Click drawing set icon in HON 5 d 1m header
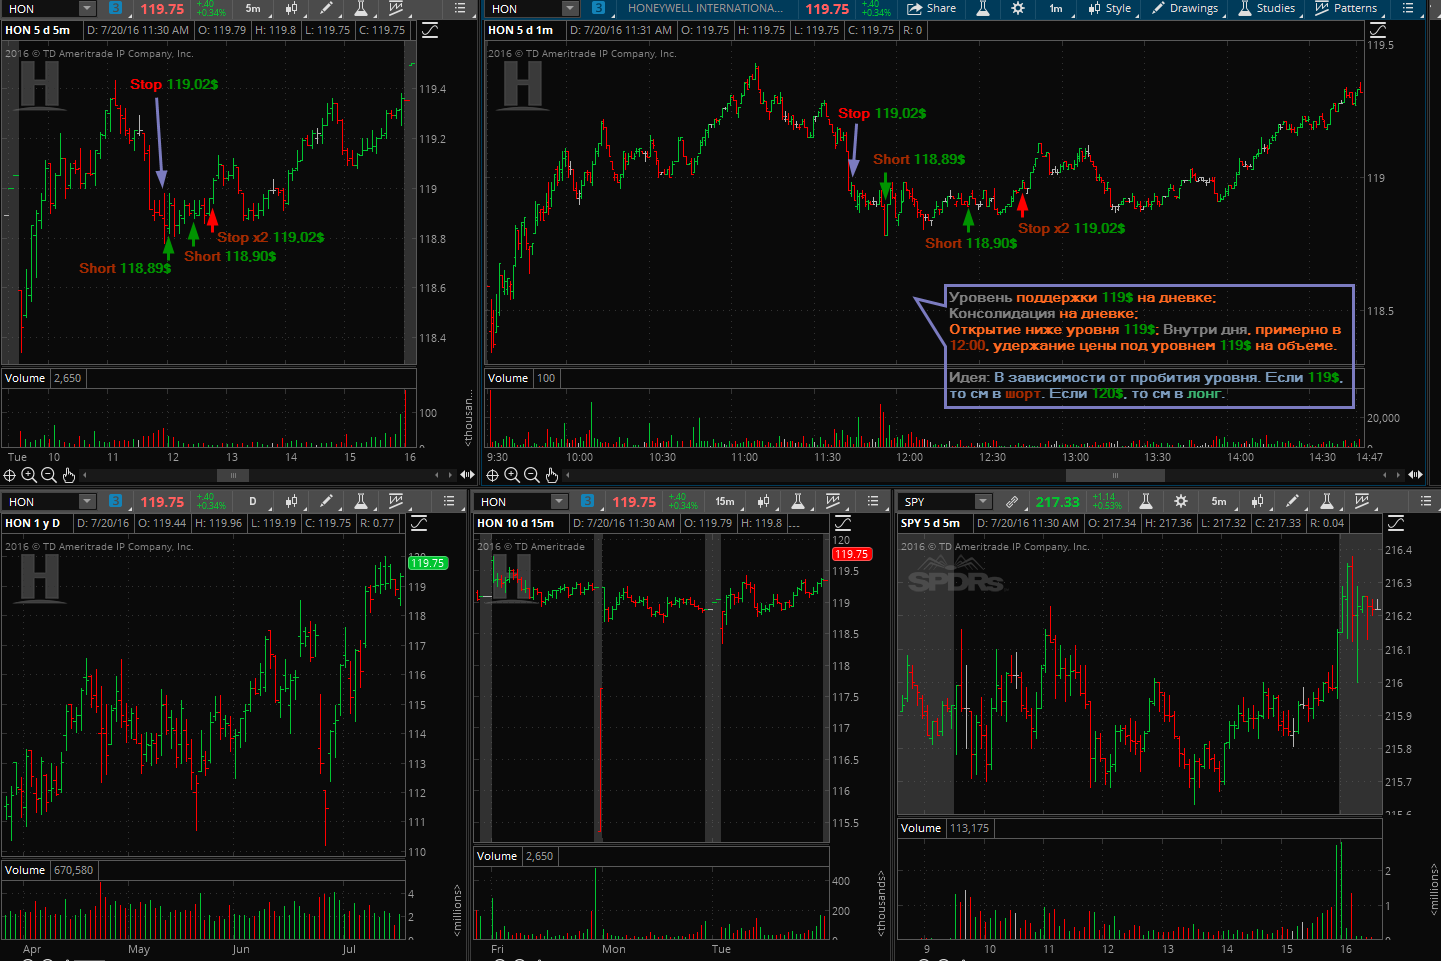This screenshot has height=961, width=1441. 1377,30
